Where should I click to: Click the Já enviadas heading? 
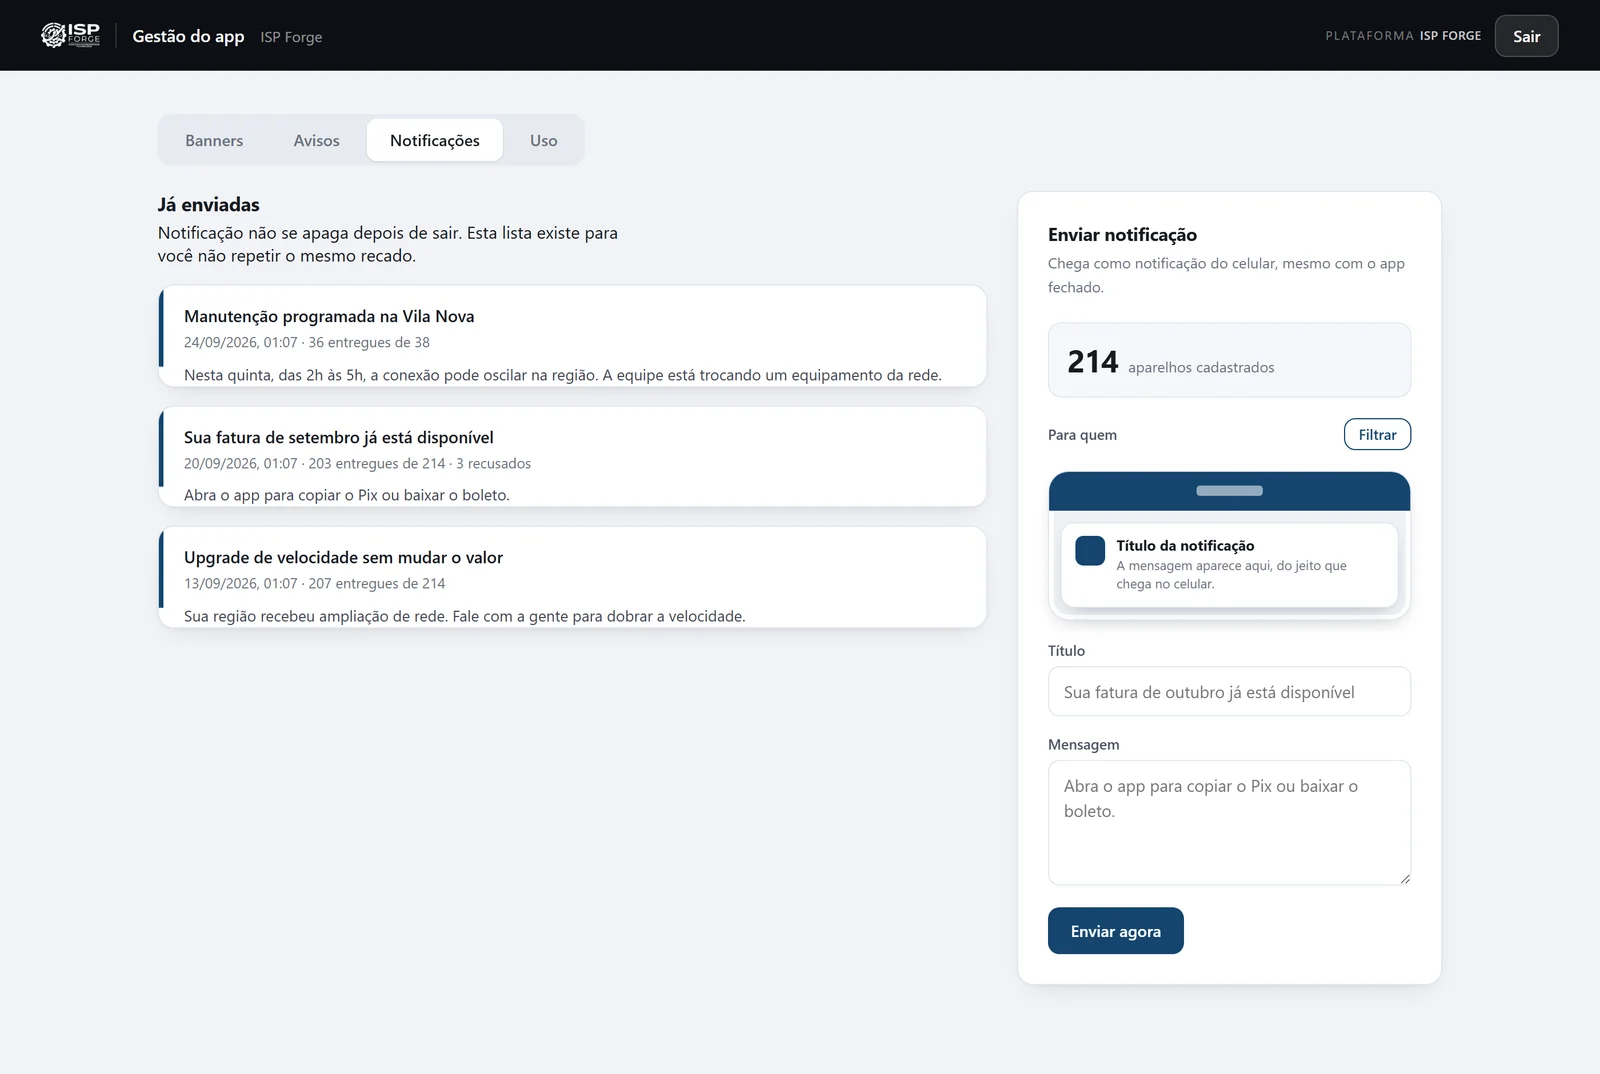[x=208, y=204]
